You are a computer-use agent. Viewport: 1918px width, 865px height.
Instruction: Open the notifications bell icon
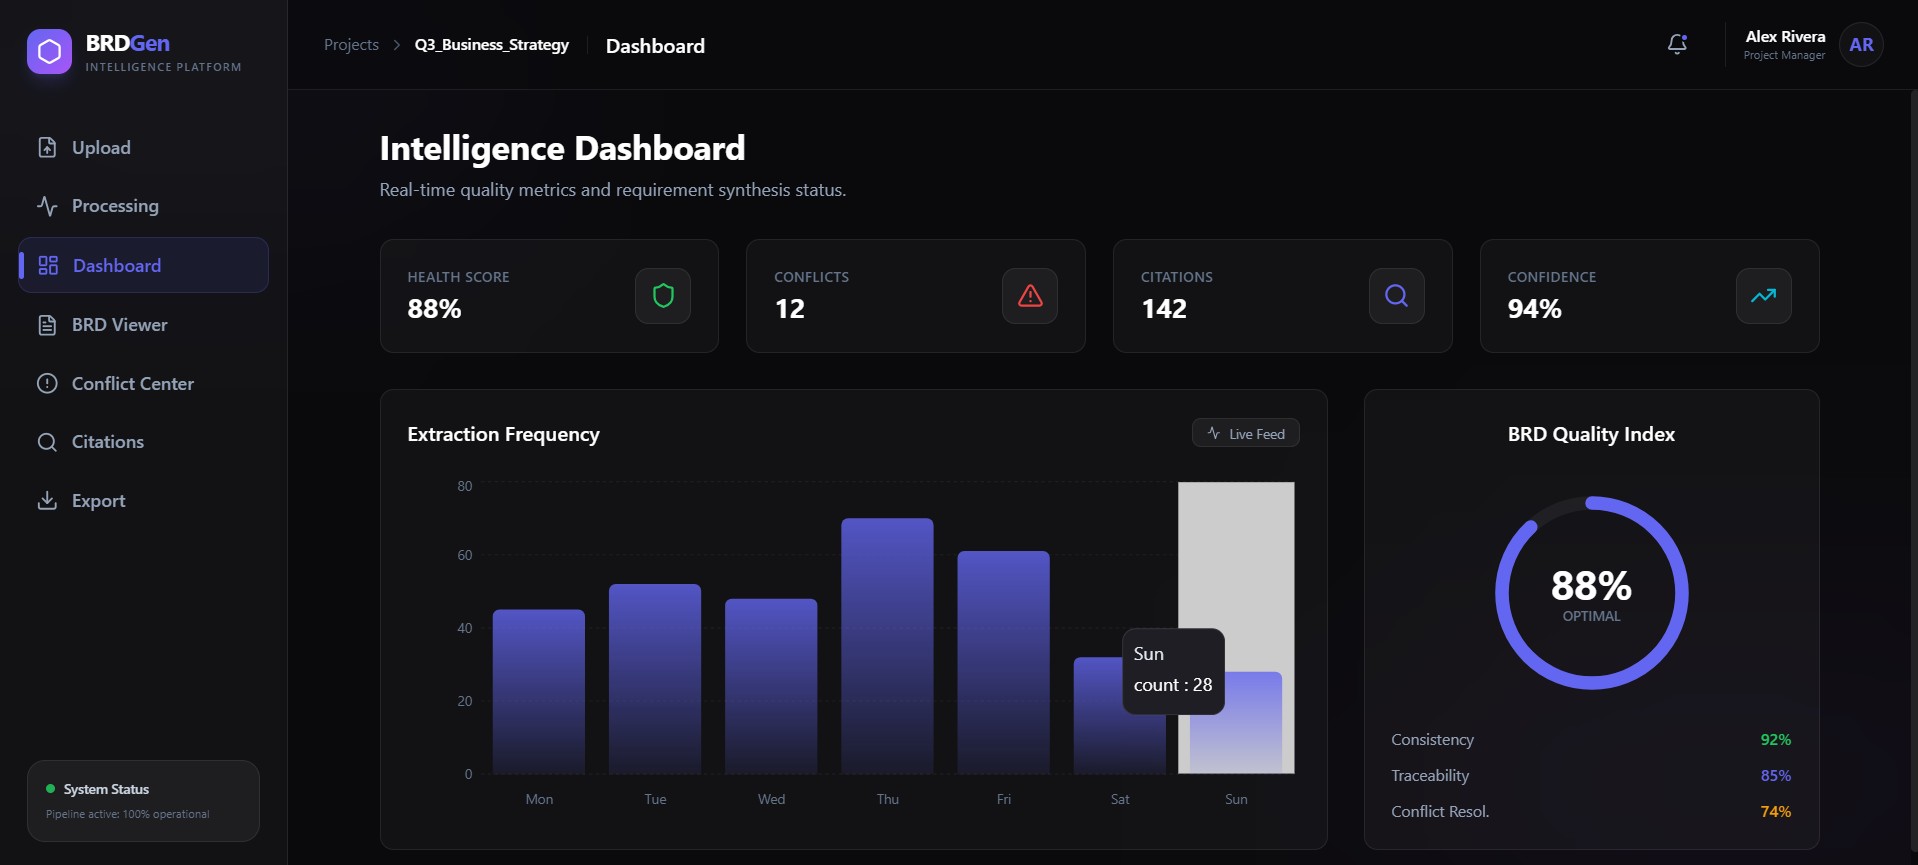click(1677, 44)
